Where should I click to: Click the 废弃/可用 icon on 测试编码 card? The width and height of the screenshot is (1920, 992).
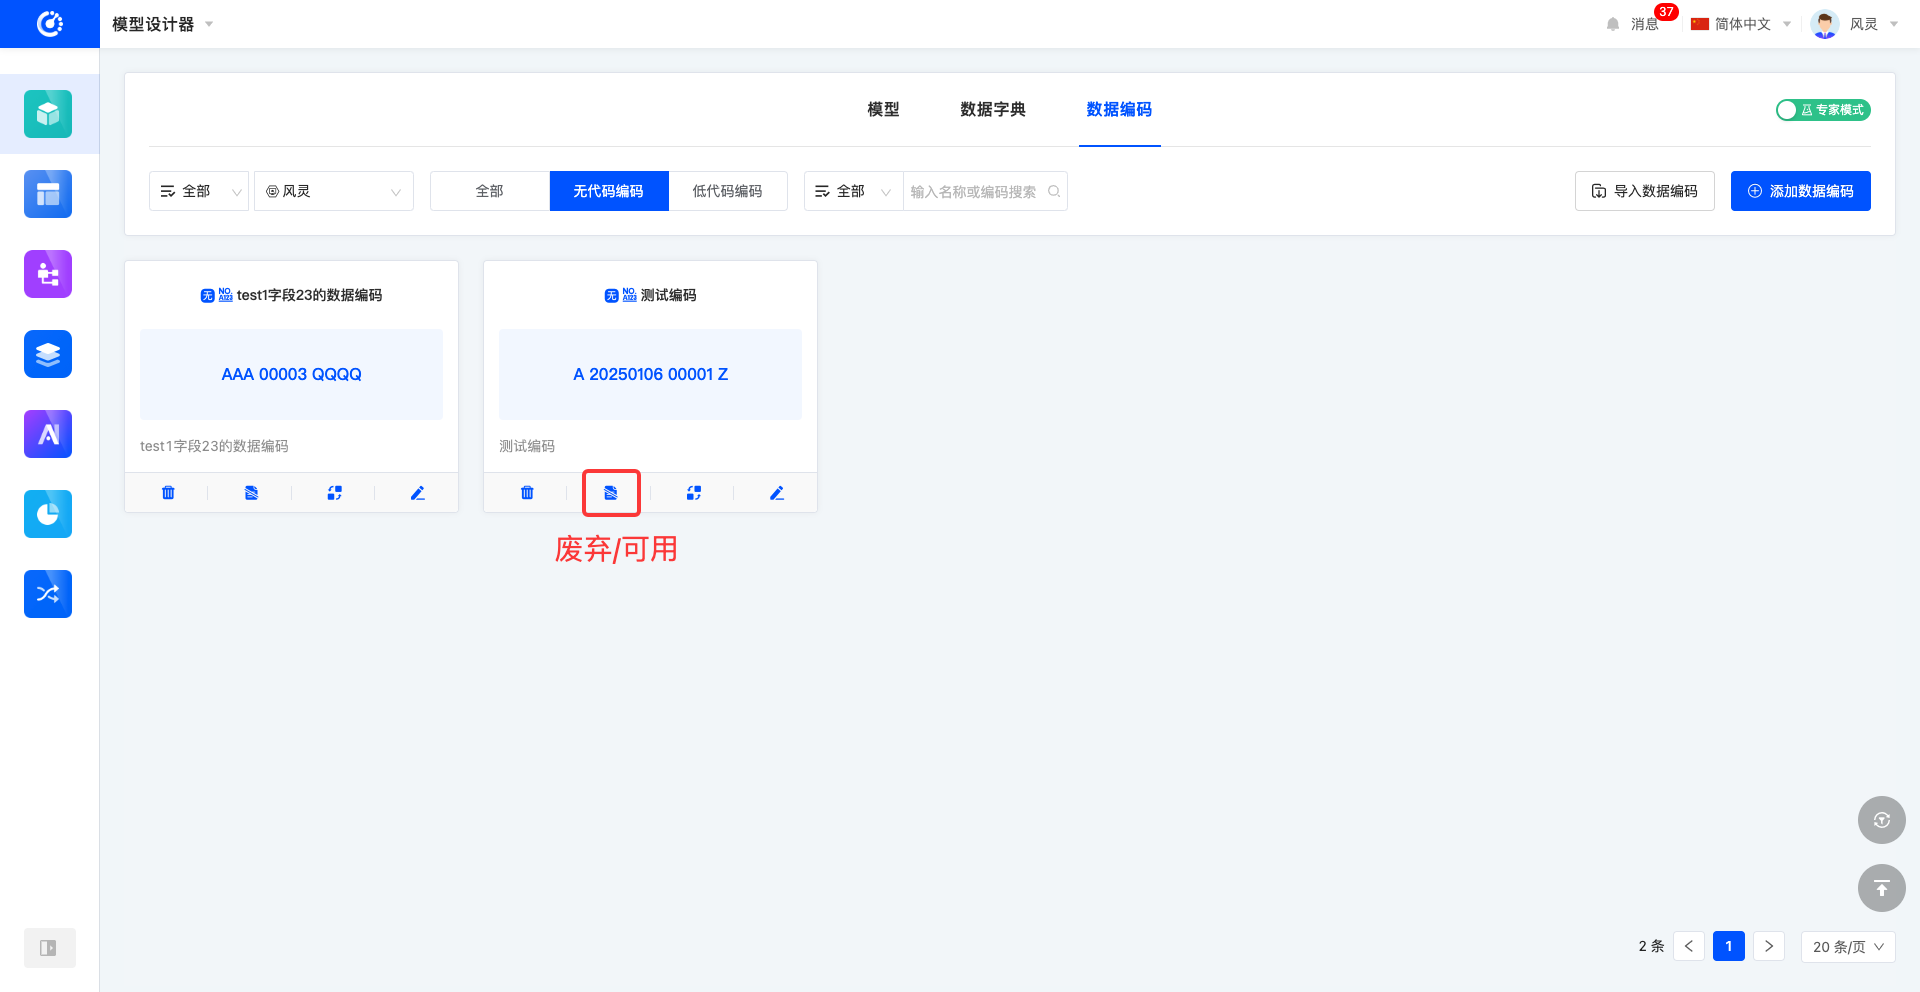pyautogui.click(x=611, y=493)
